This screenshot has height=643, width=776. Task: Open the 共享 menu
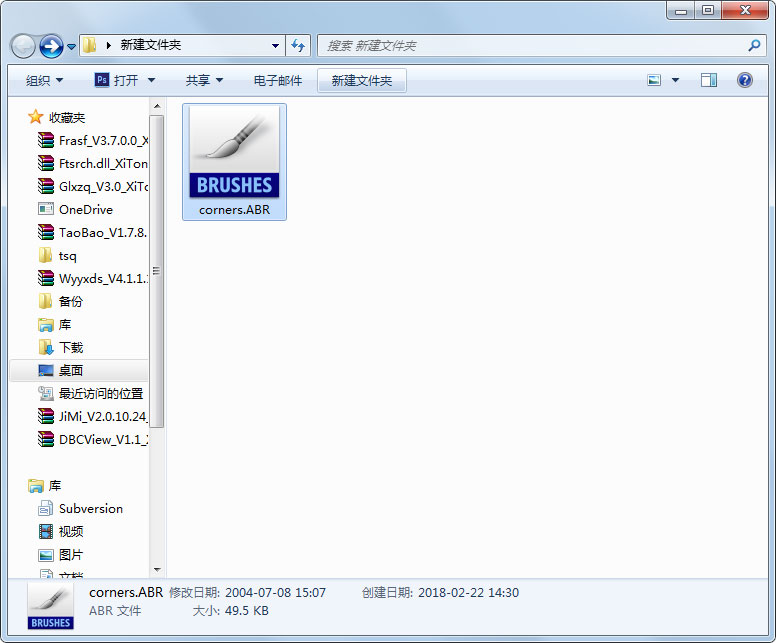tap(204, 80)
